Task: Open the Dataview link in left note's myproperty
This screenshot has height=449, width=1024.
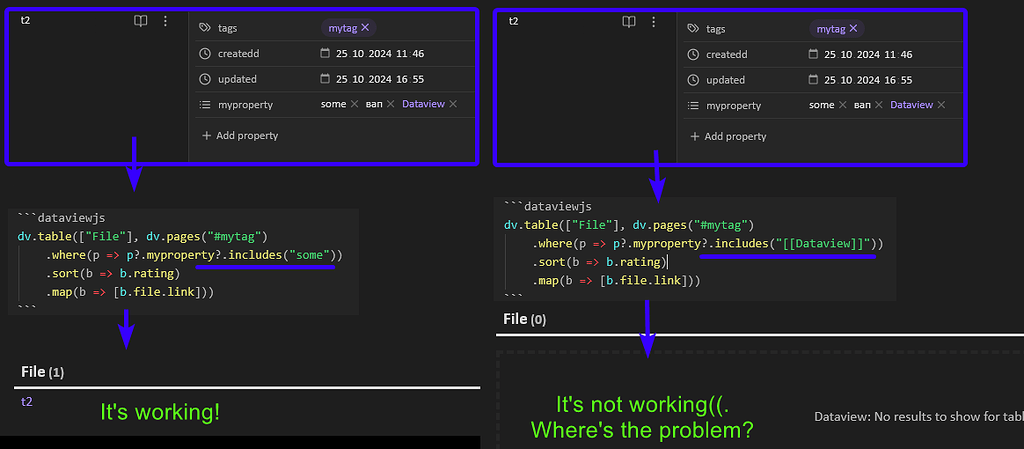Action: click(423, 105)
